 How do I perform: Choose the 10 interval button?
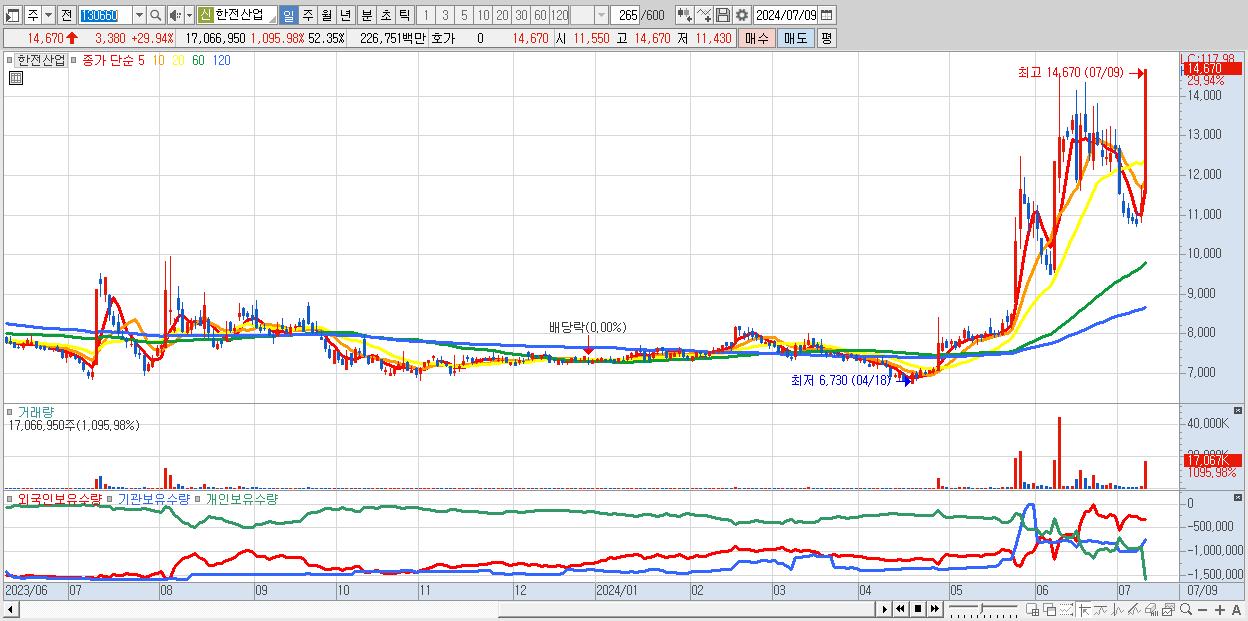(x=483, y=15)
